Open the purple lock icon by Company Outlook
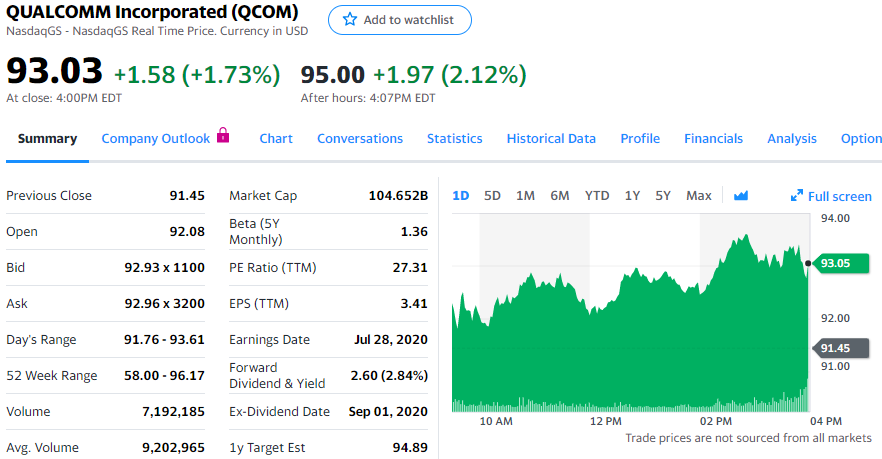 (223, 135)
